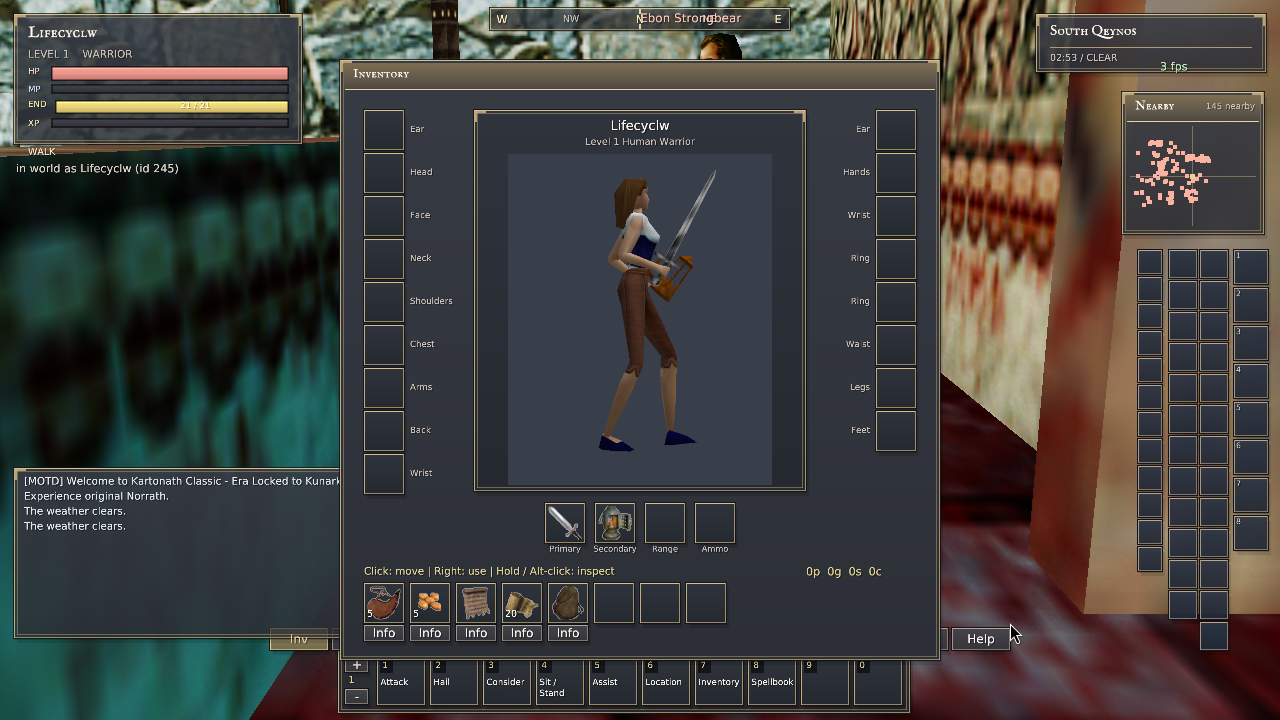Screen dimensions: 1280x720
Task: Click the empty Feet equipment slot
Action: pyautogui.click(x=896, y=431)
